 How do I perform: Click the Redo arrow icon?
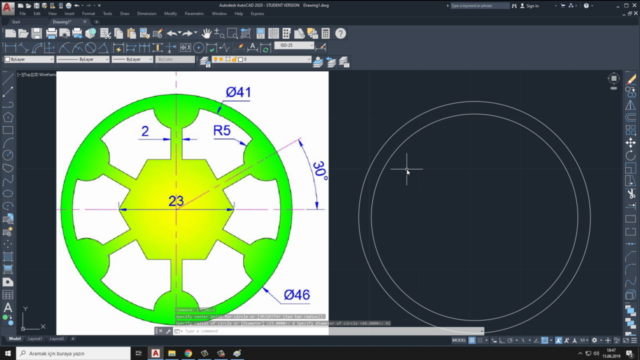coord(187,33)
